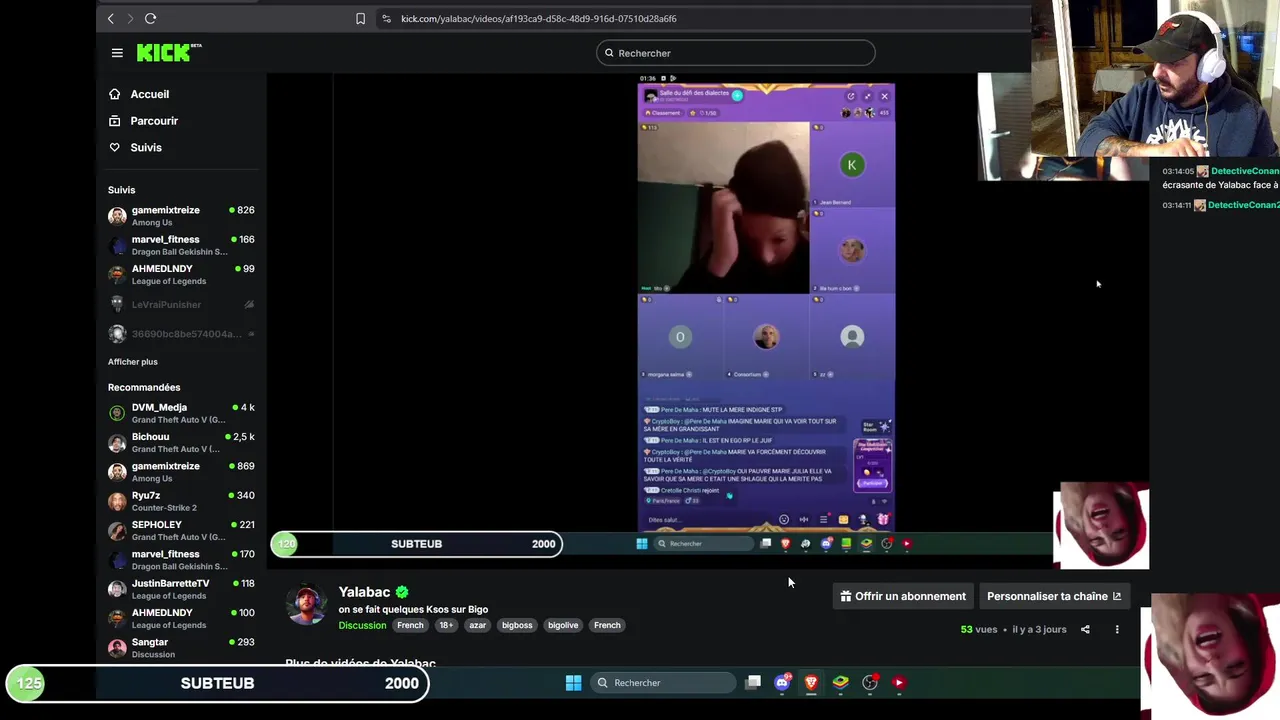This screenshot has height=720, width=1280.
Task: Click the SUBTEUB 125/2000 progress bar
Action: pos(217,683)
